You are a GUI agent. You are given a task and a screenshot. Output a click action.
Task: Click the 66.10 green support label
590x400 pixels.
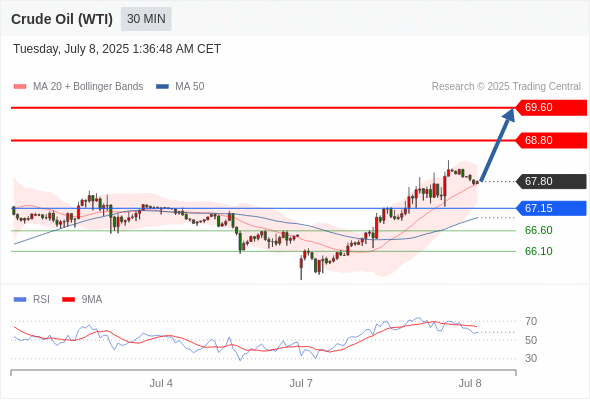[538, 251]
